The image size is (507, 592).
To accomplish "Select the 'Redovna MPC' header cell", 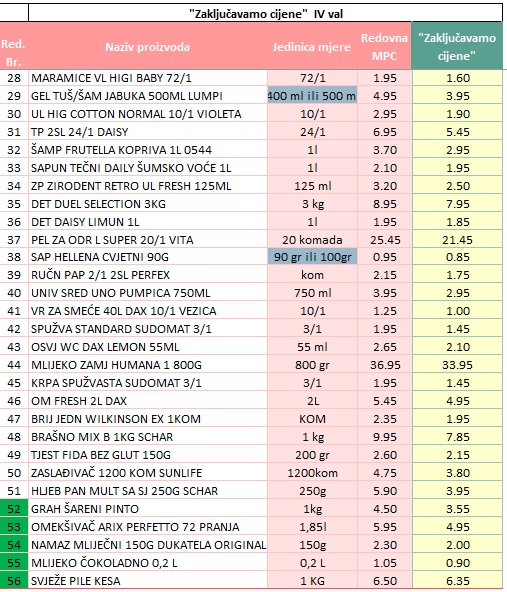I will click(384, 47).
